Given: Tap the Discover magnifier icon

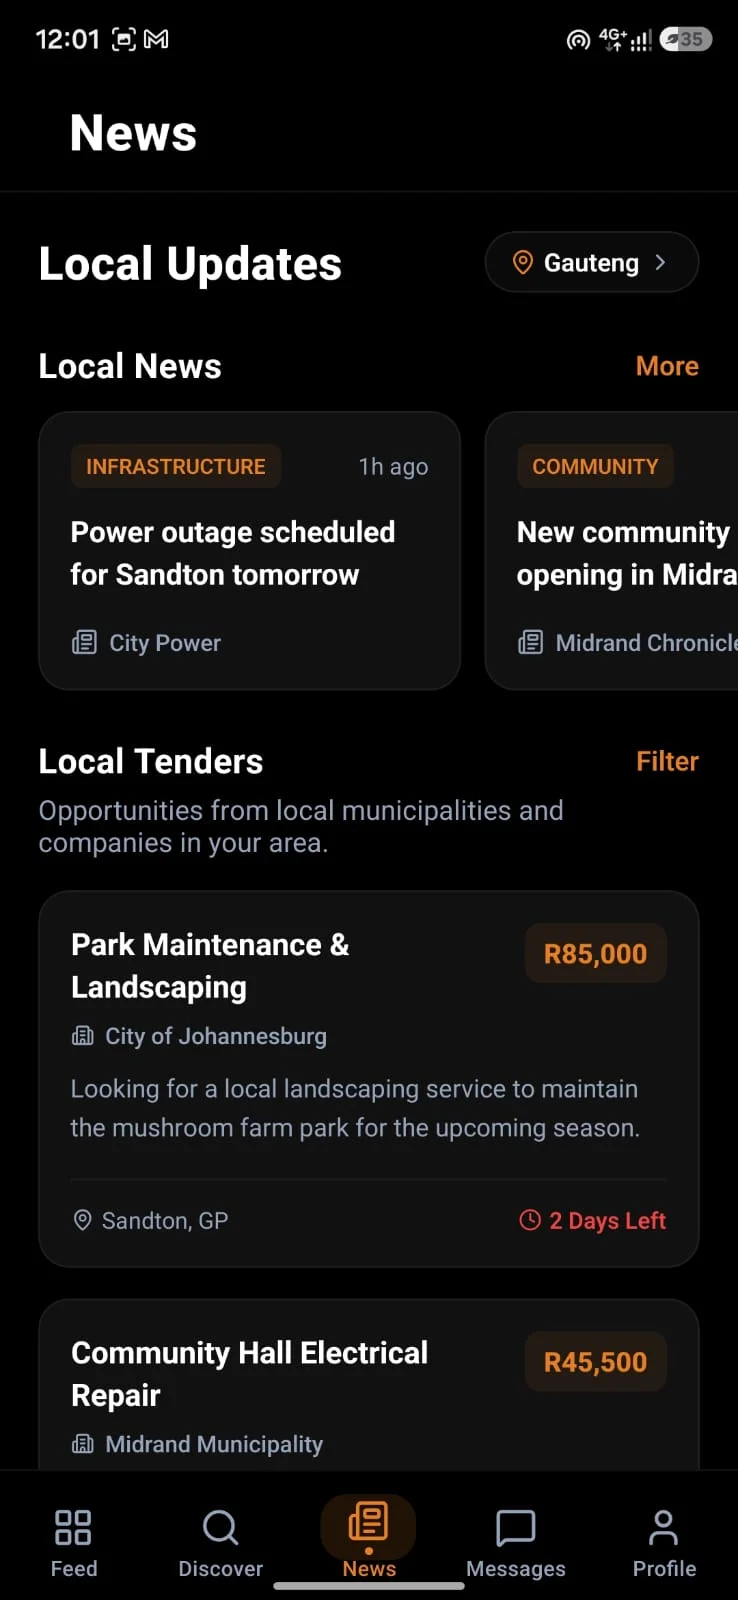Looking at the screenshot, I should click(x=220, y=1527).
